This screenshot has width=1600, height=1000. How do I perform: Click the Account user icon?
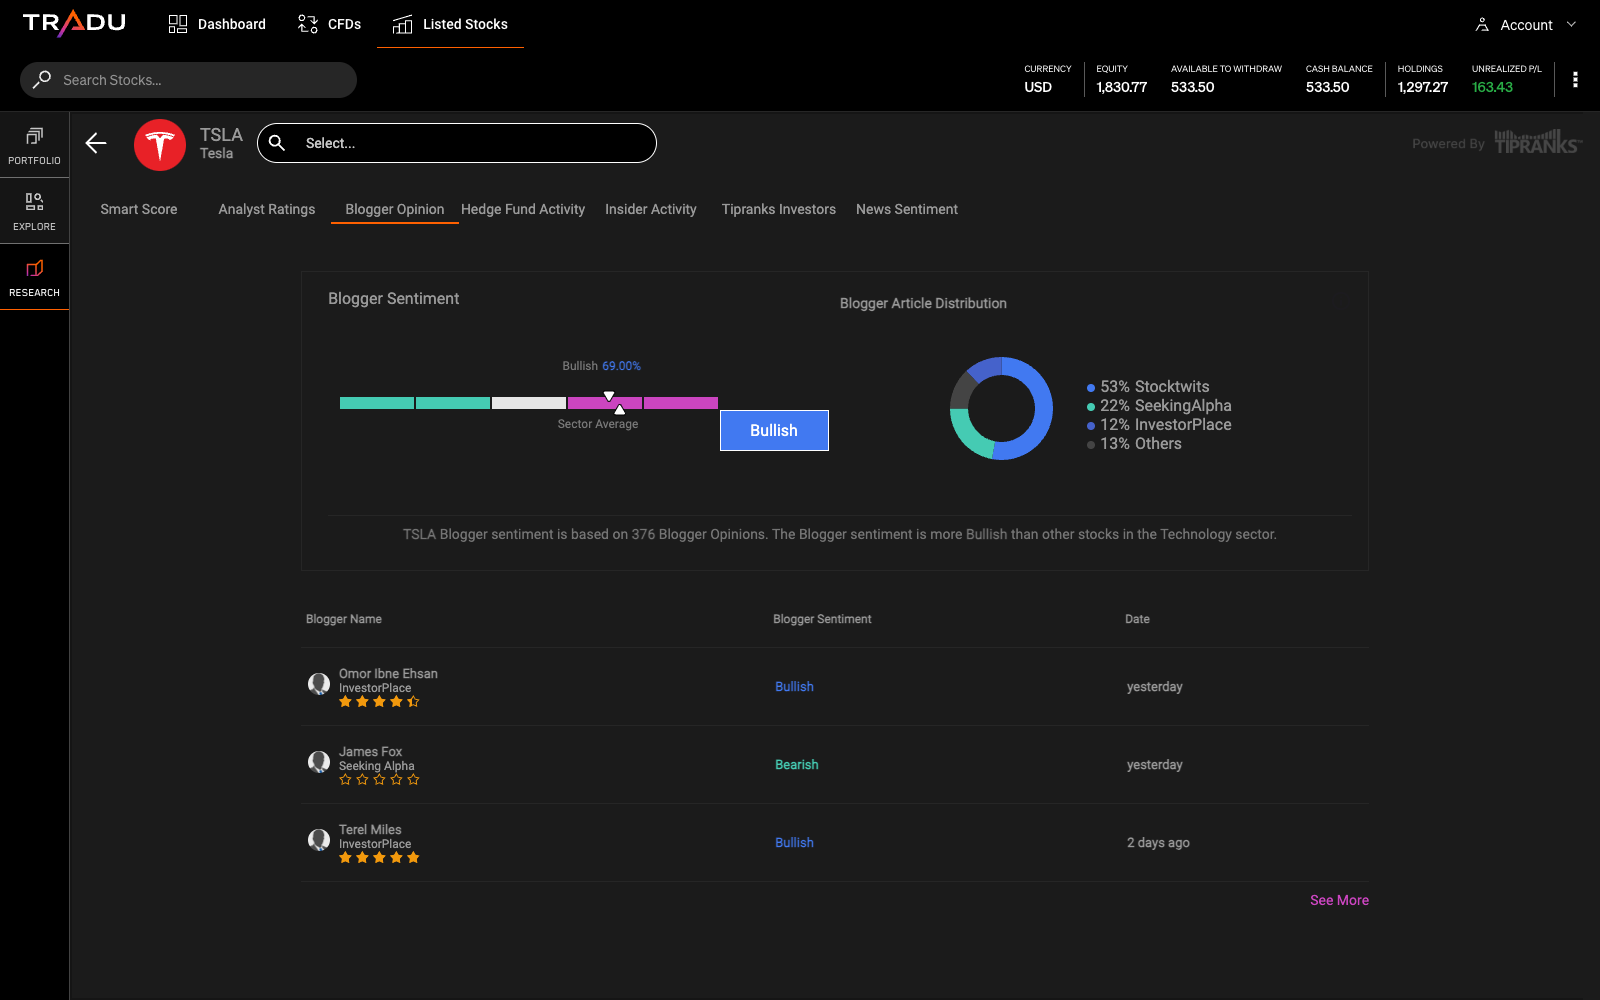pos(1482,25)
